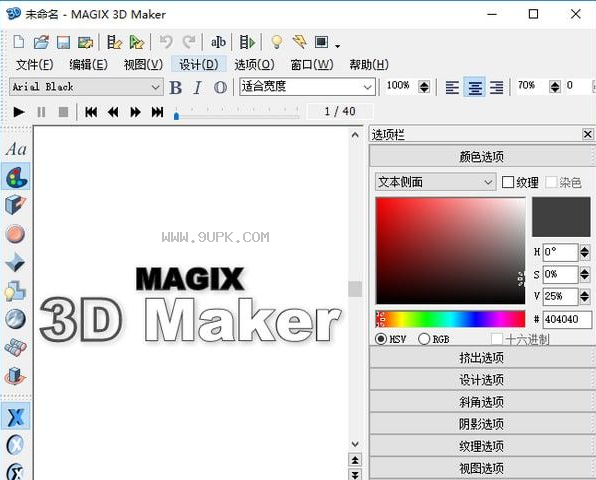Open the 适合宽度 zoom dropdown
This screenshot has width=596, height=480.
click(x=308, y=87)
